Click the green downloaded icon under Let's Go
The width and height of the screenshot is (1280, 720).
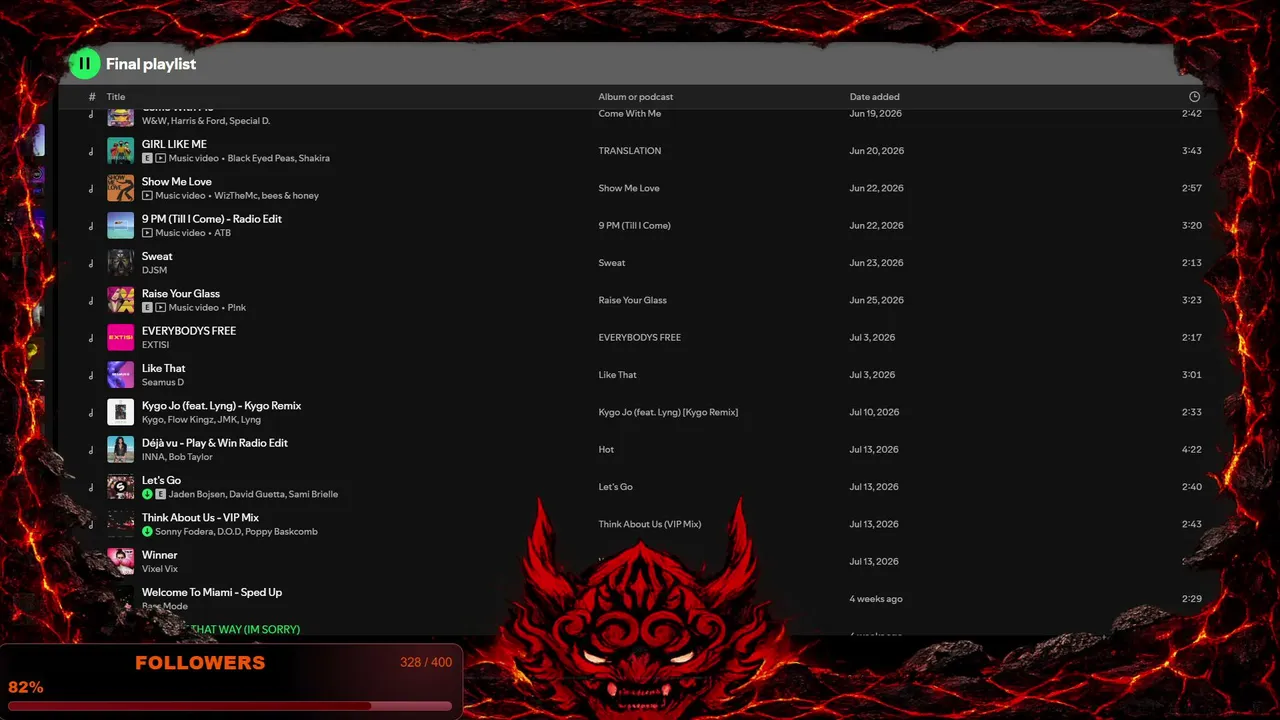(147, 494)
